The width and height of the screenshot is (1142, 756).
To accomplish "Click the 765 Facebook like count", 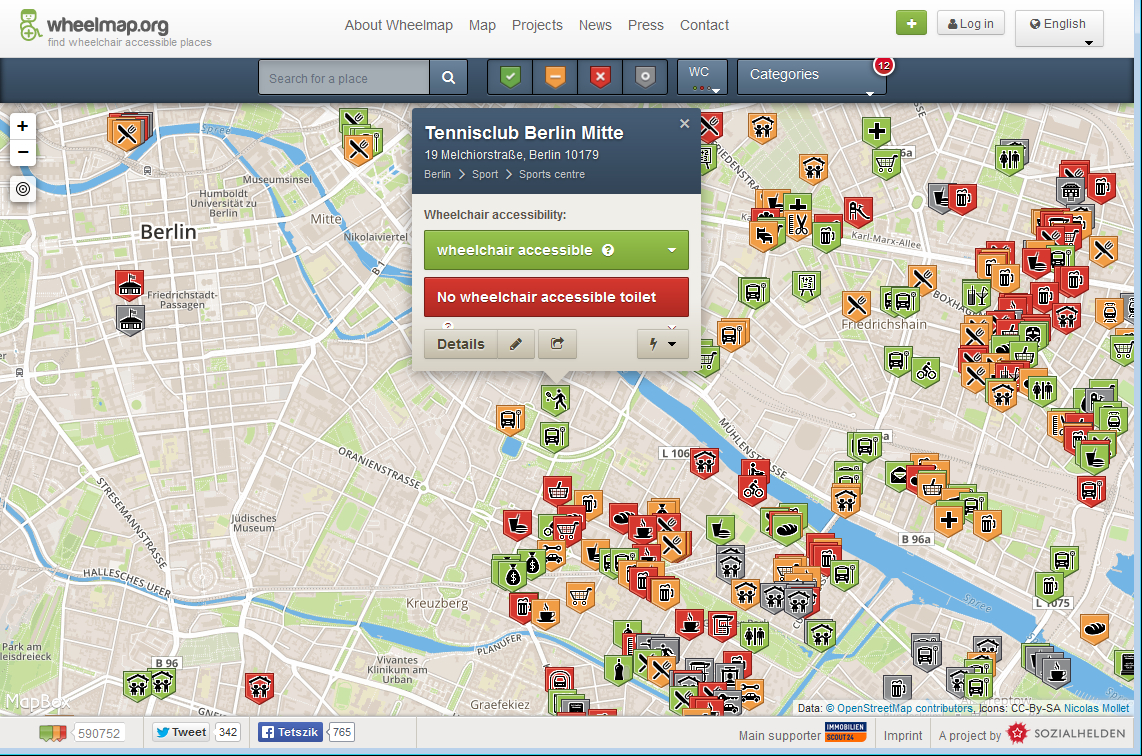I will 342,732.
